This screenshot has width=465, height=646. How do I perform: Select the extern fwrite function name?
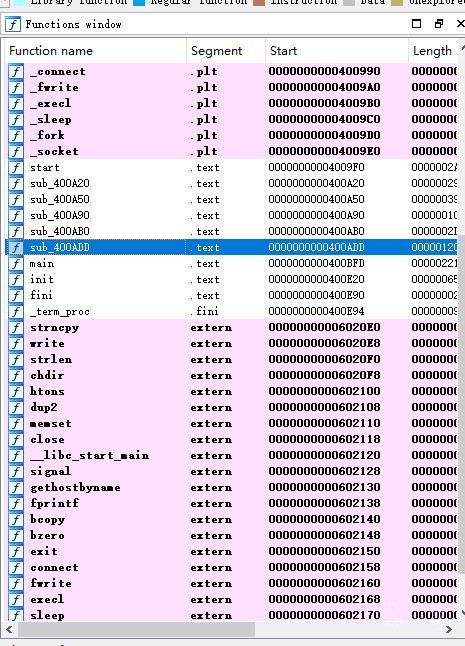click(x=51, y=583)
